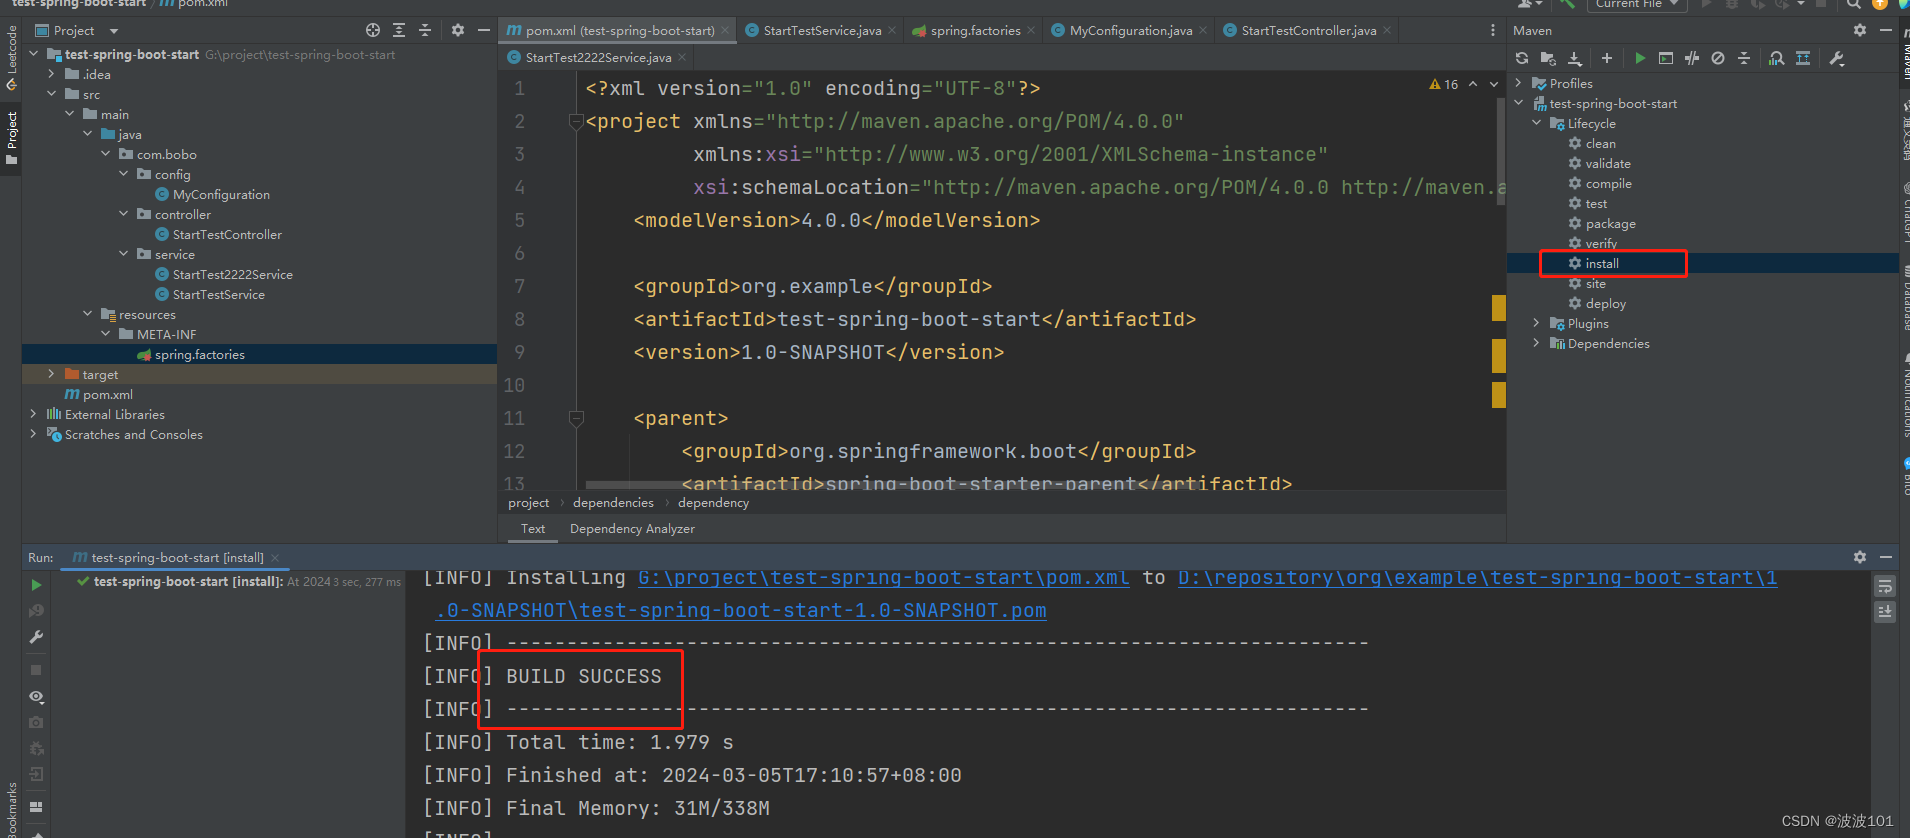The image size is (1910, 838).
Task: Click 16 warnings indicator in editor
Action: [x=1444, y=84]
